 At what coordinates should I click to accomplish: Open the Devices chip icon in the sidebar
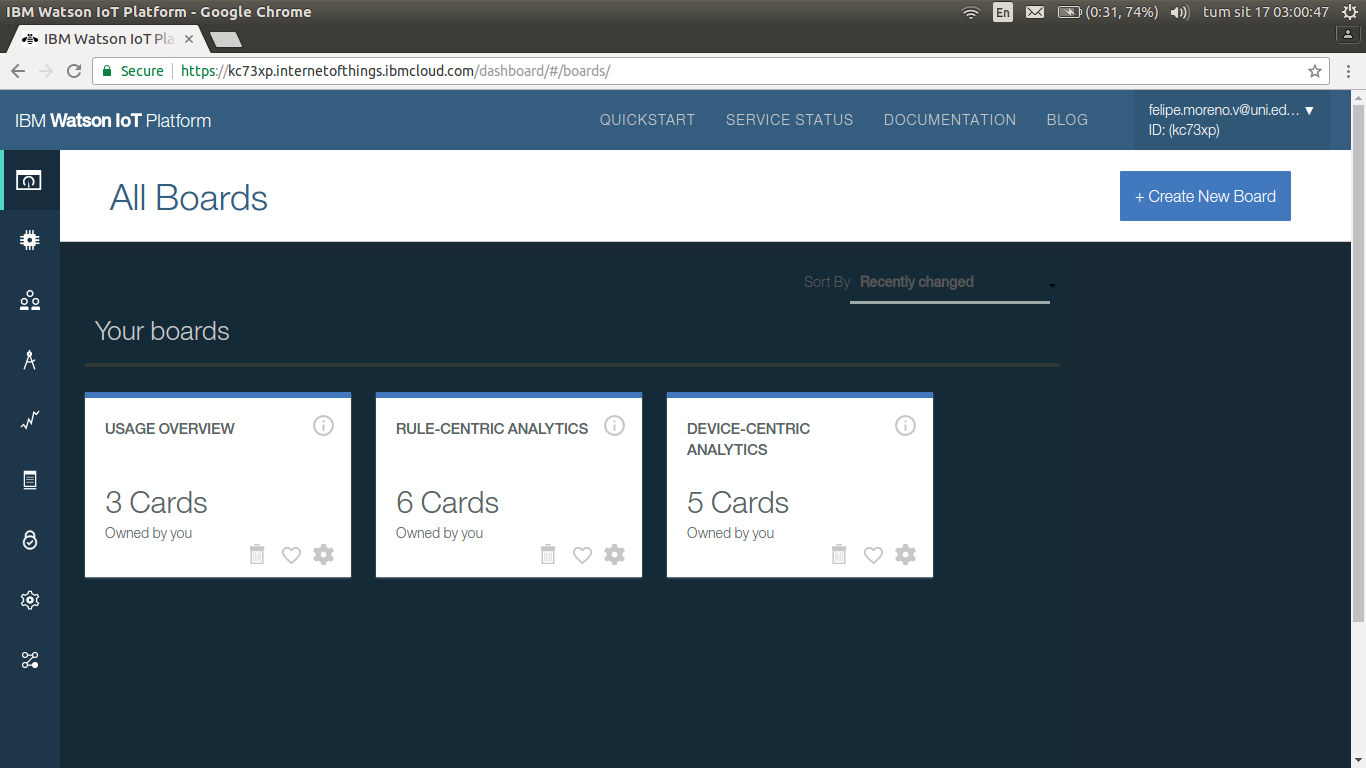click(30, 240)
